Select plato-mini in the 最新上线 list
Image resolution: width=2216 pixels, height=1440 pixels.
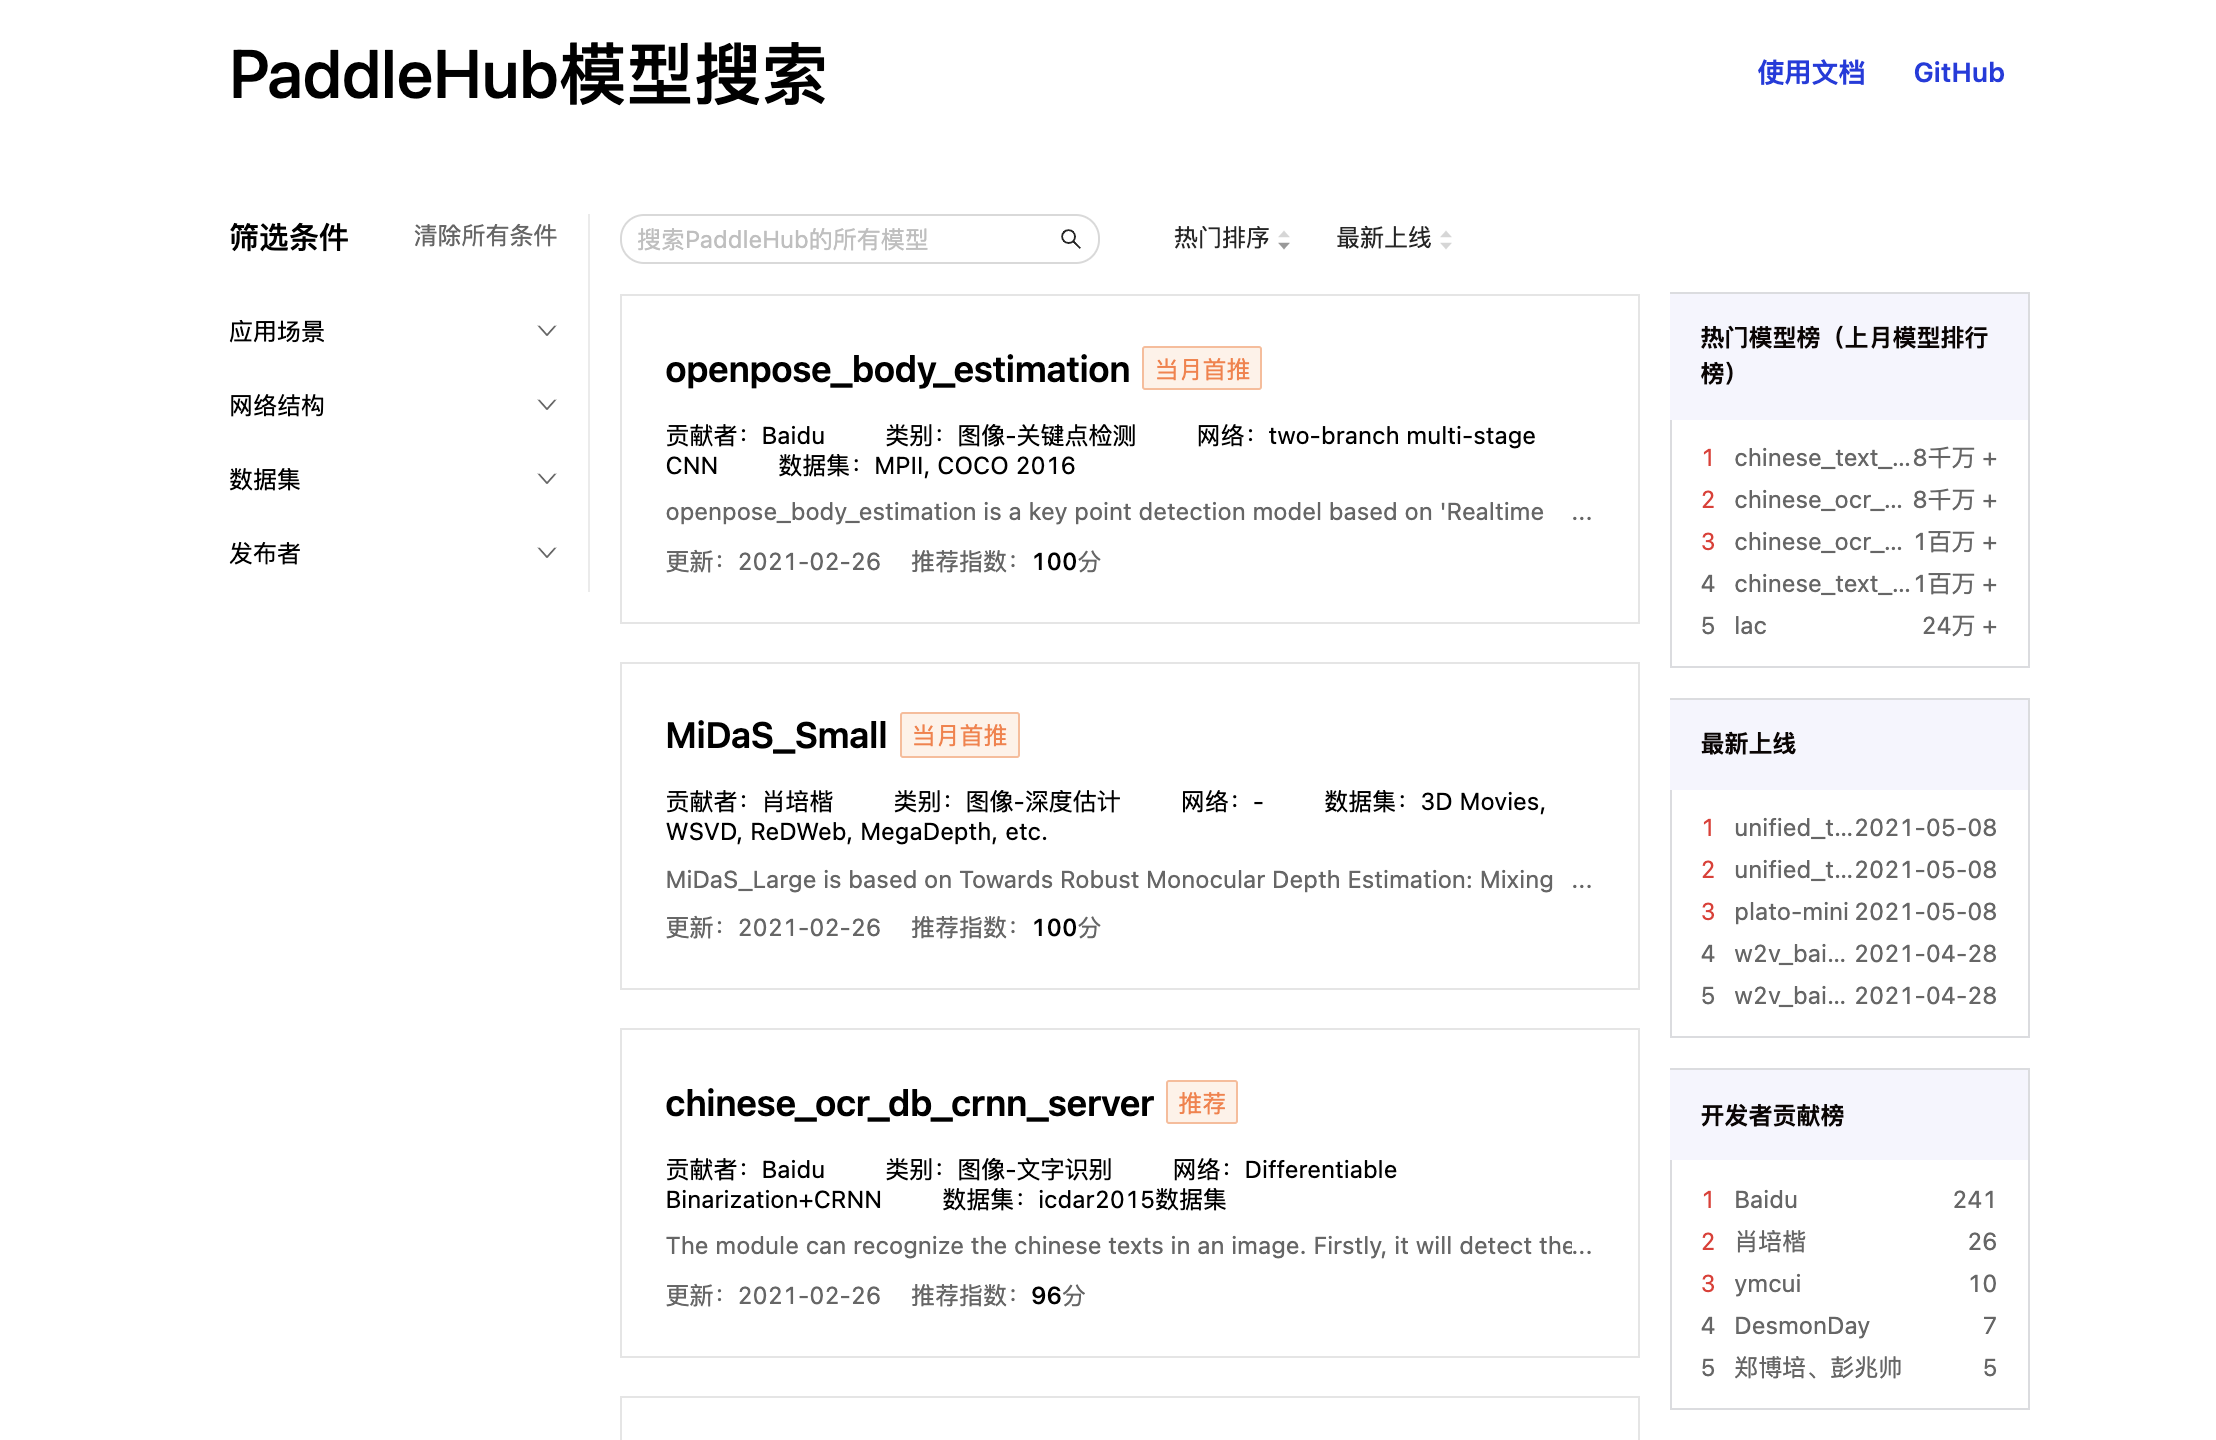1790,912
